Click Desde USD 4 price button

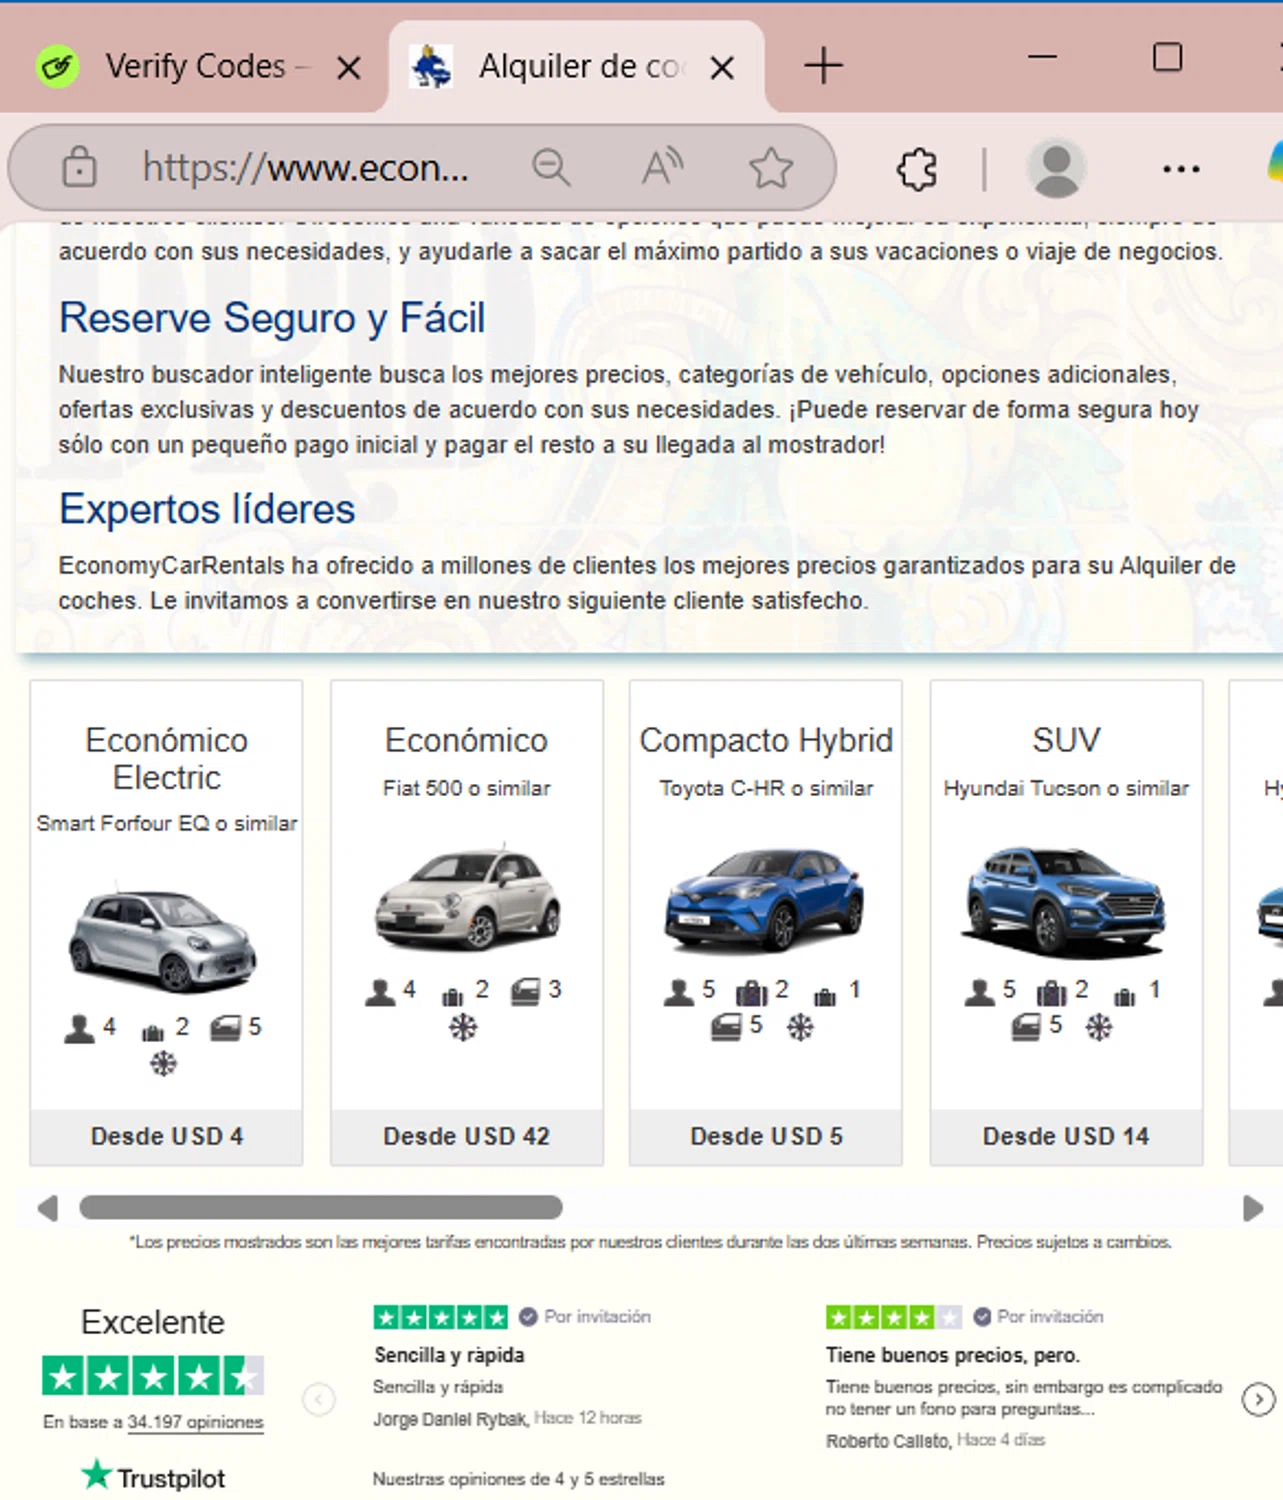pyautogui.click(x=166, y=1137)
